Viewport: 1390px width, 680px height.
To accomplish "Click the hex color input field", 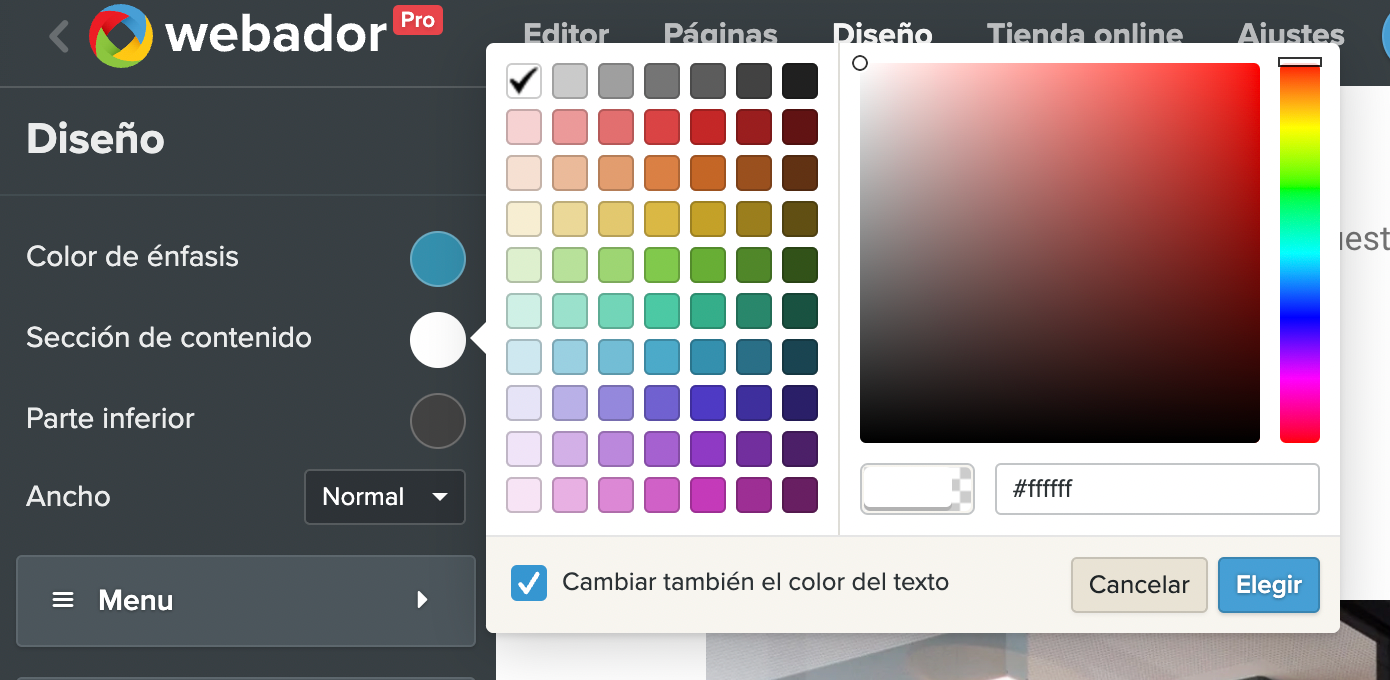I will (x=1156, y=489).
